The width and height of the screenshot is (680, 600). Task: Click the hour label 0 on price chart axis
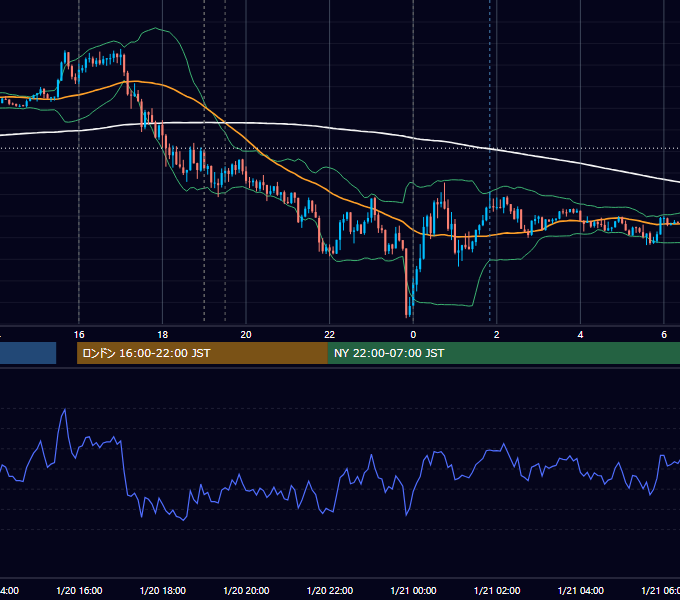[413, 335]
